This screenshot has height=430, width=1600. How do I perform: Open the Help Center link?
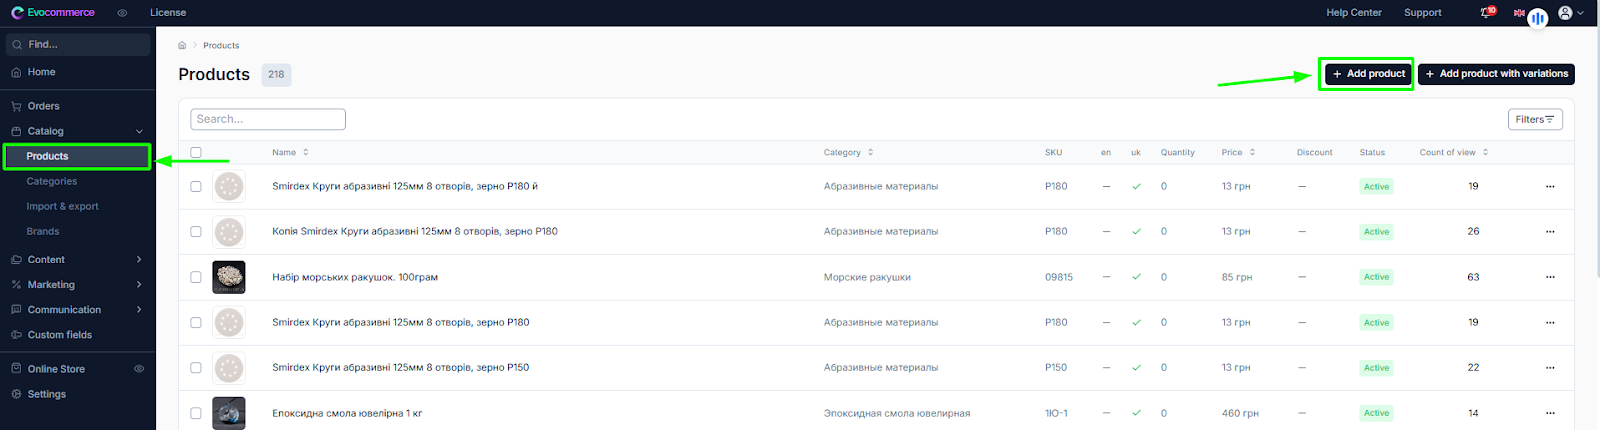pyautogui.click(x=1354, y=13)
